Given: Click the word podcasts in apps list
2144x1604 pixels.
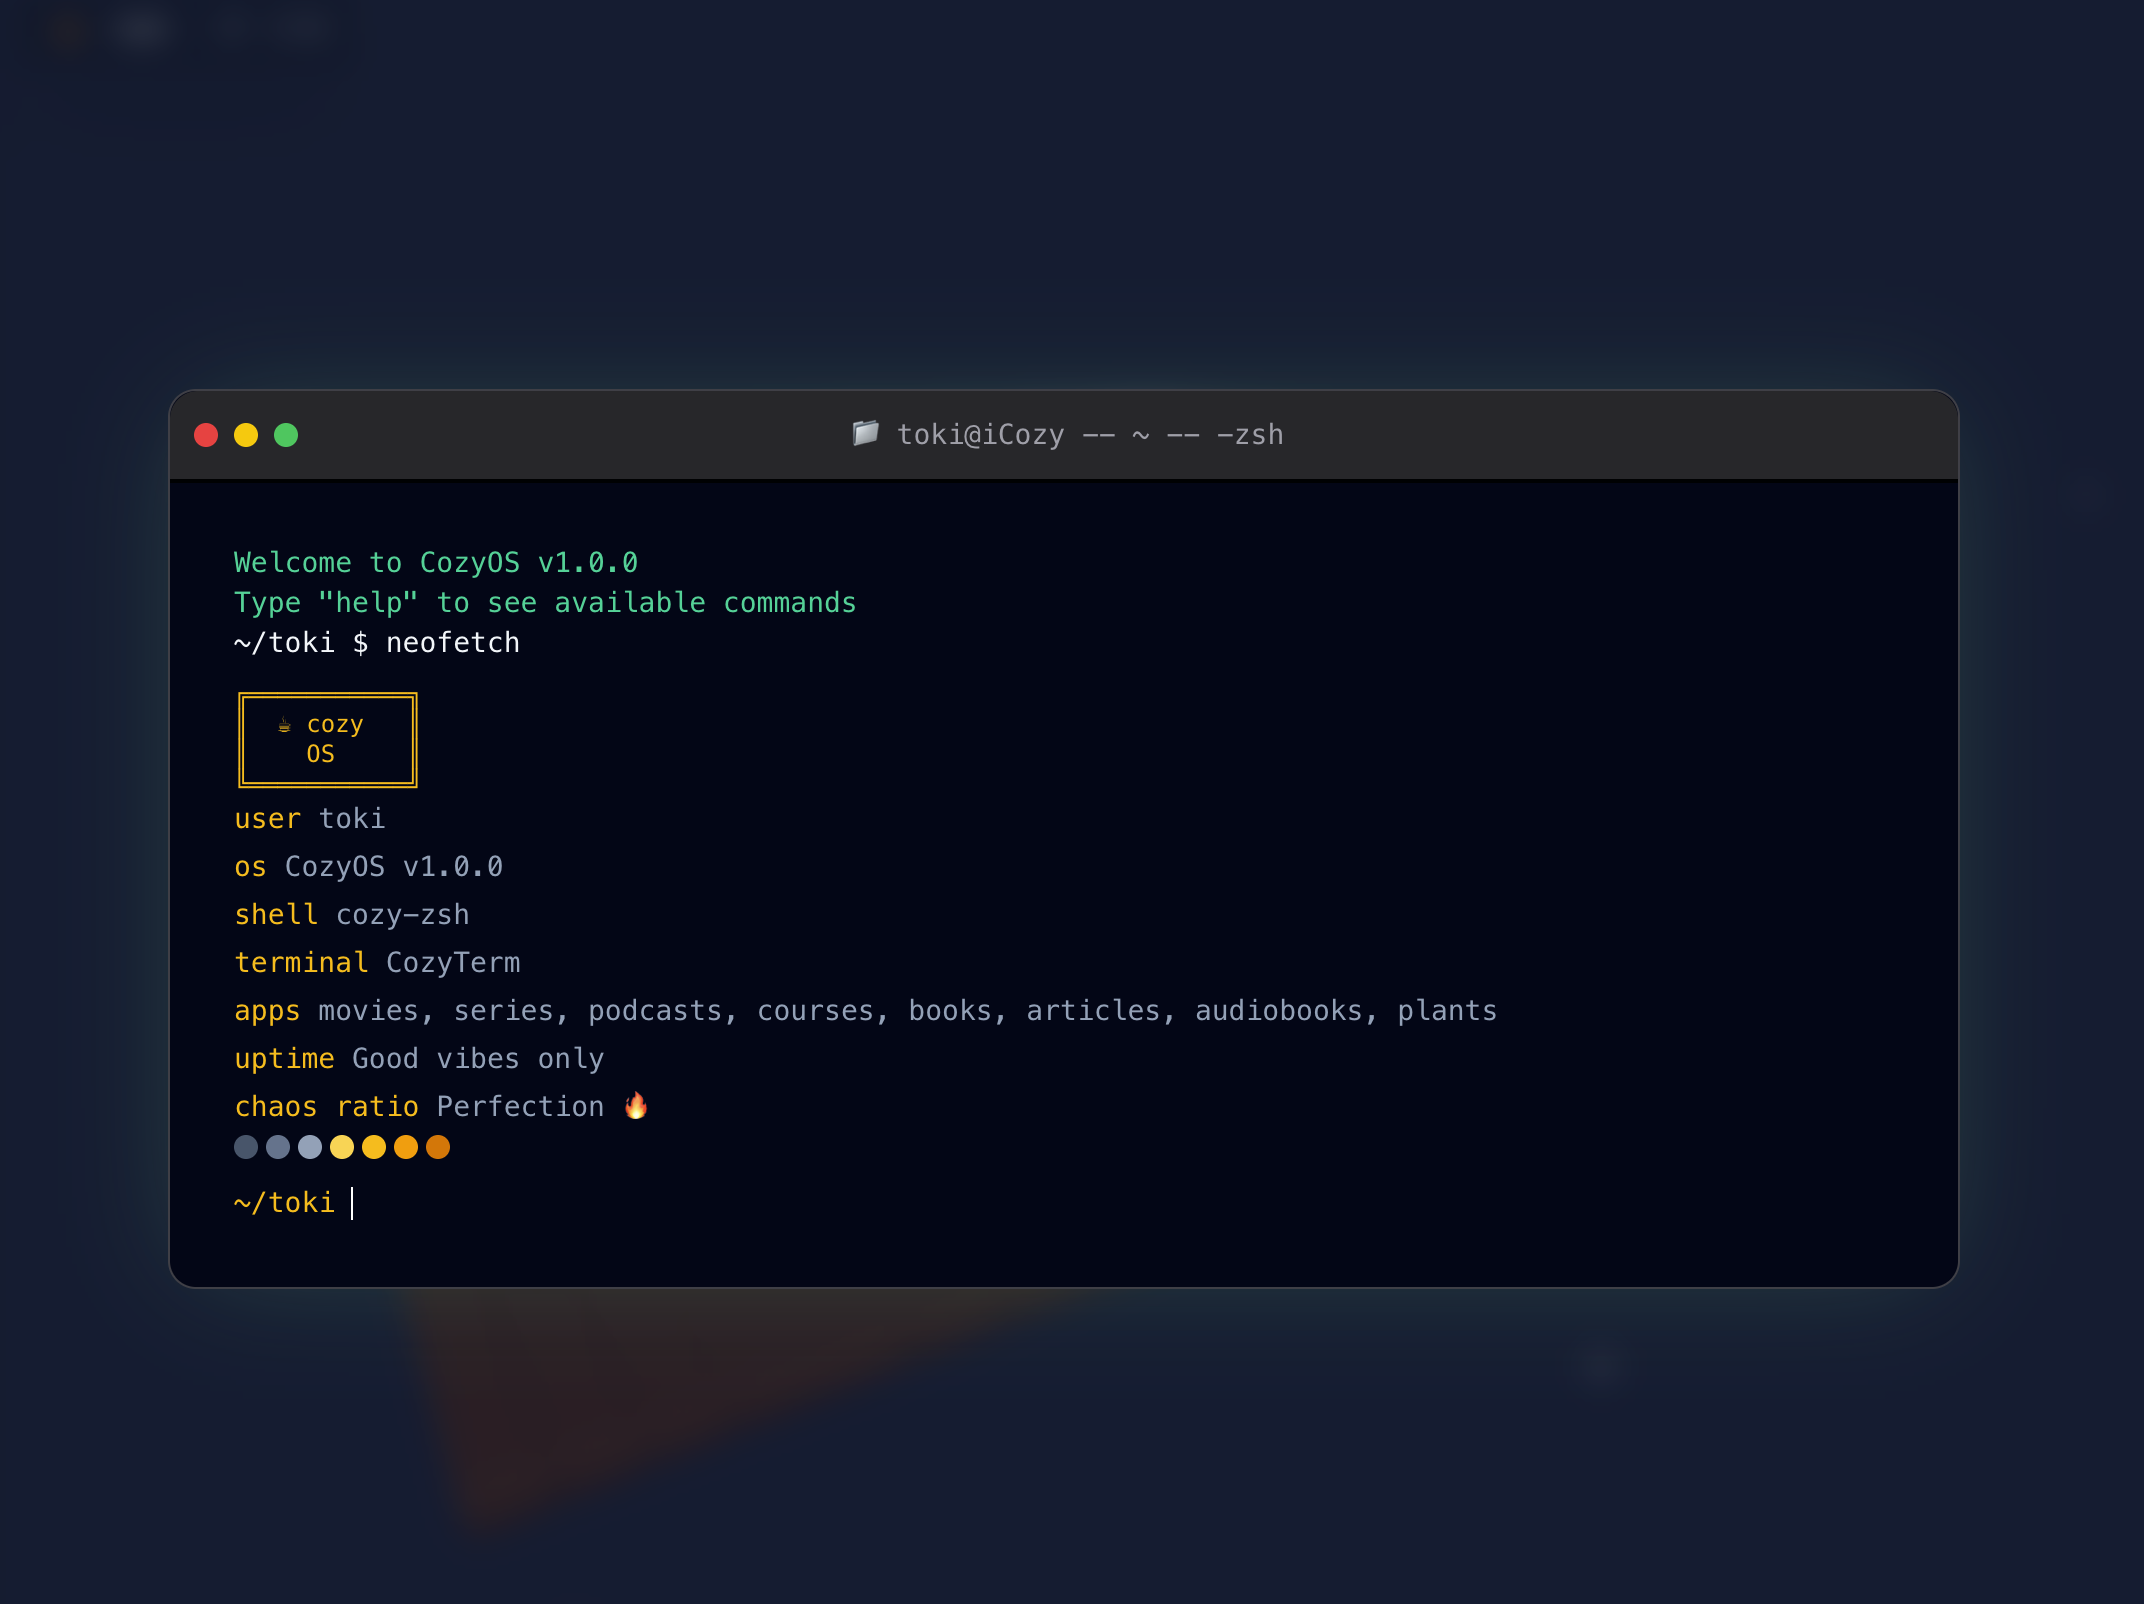Looking at the screenshot, I should point(655,1011).
